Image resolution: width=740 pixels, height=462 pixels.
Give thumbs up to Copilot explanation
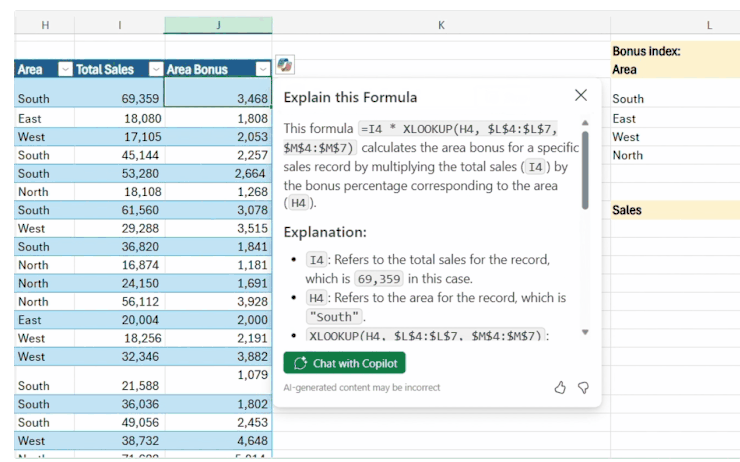click(x=560, y=388)
